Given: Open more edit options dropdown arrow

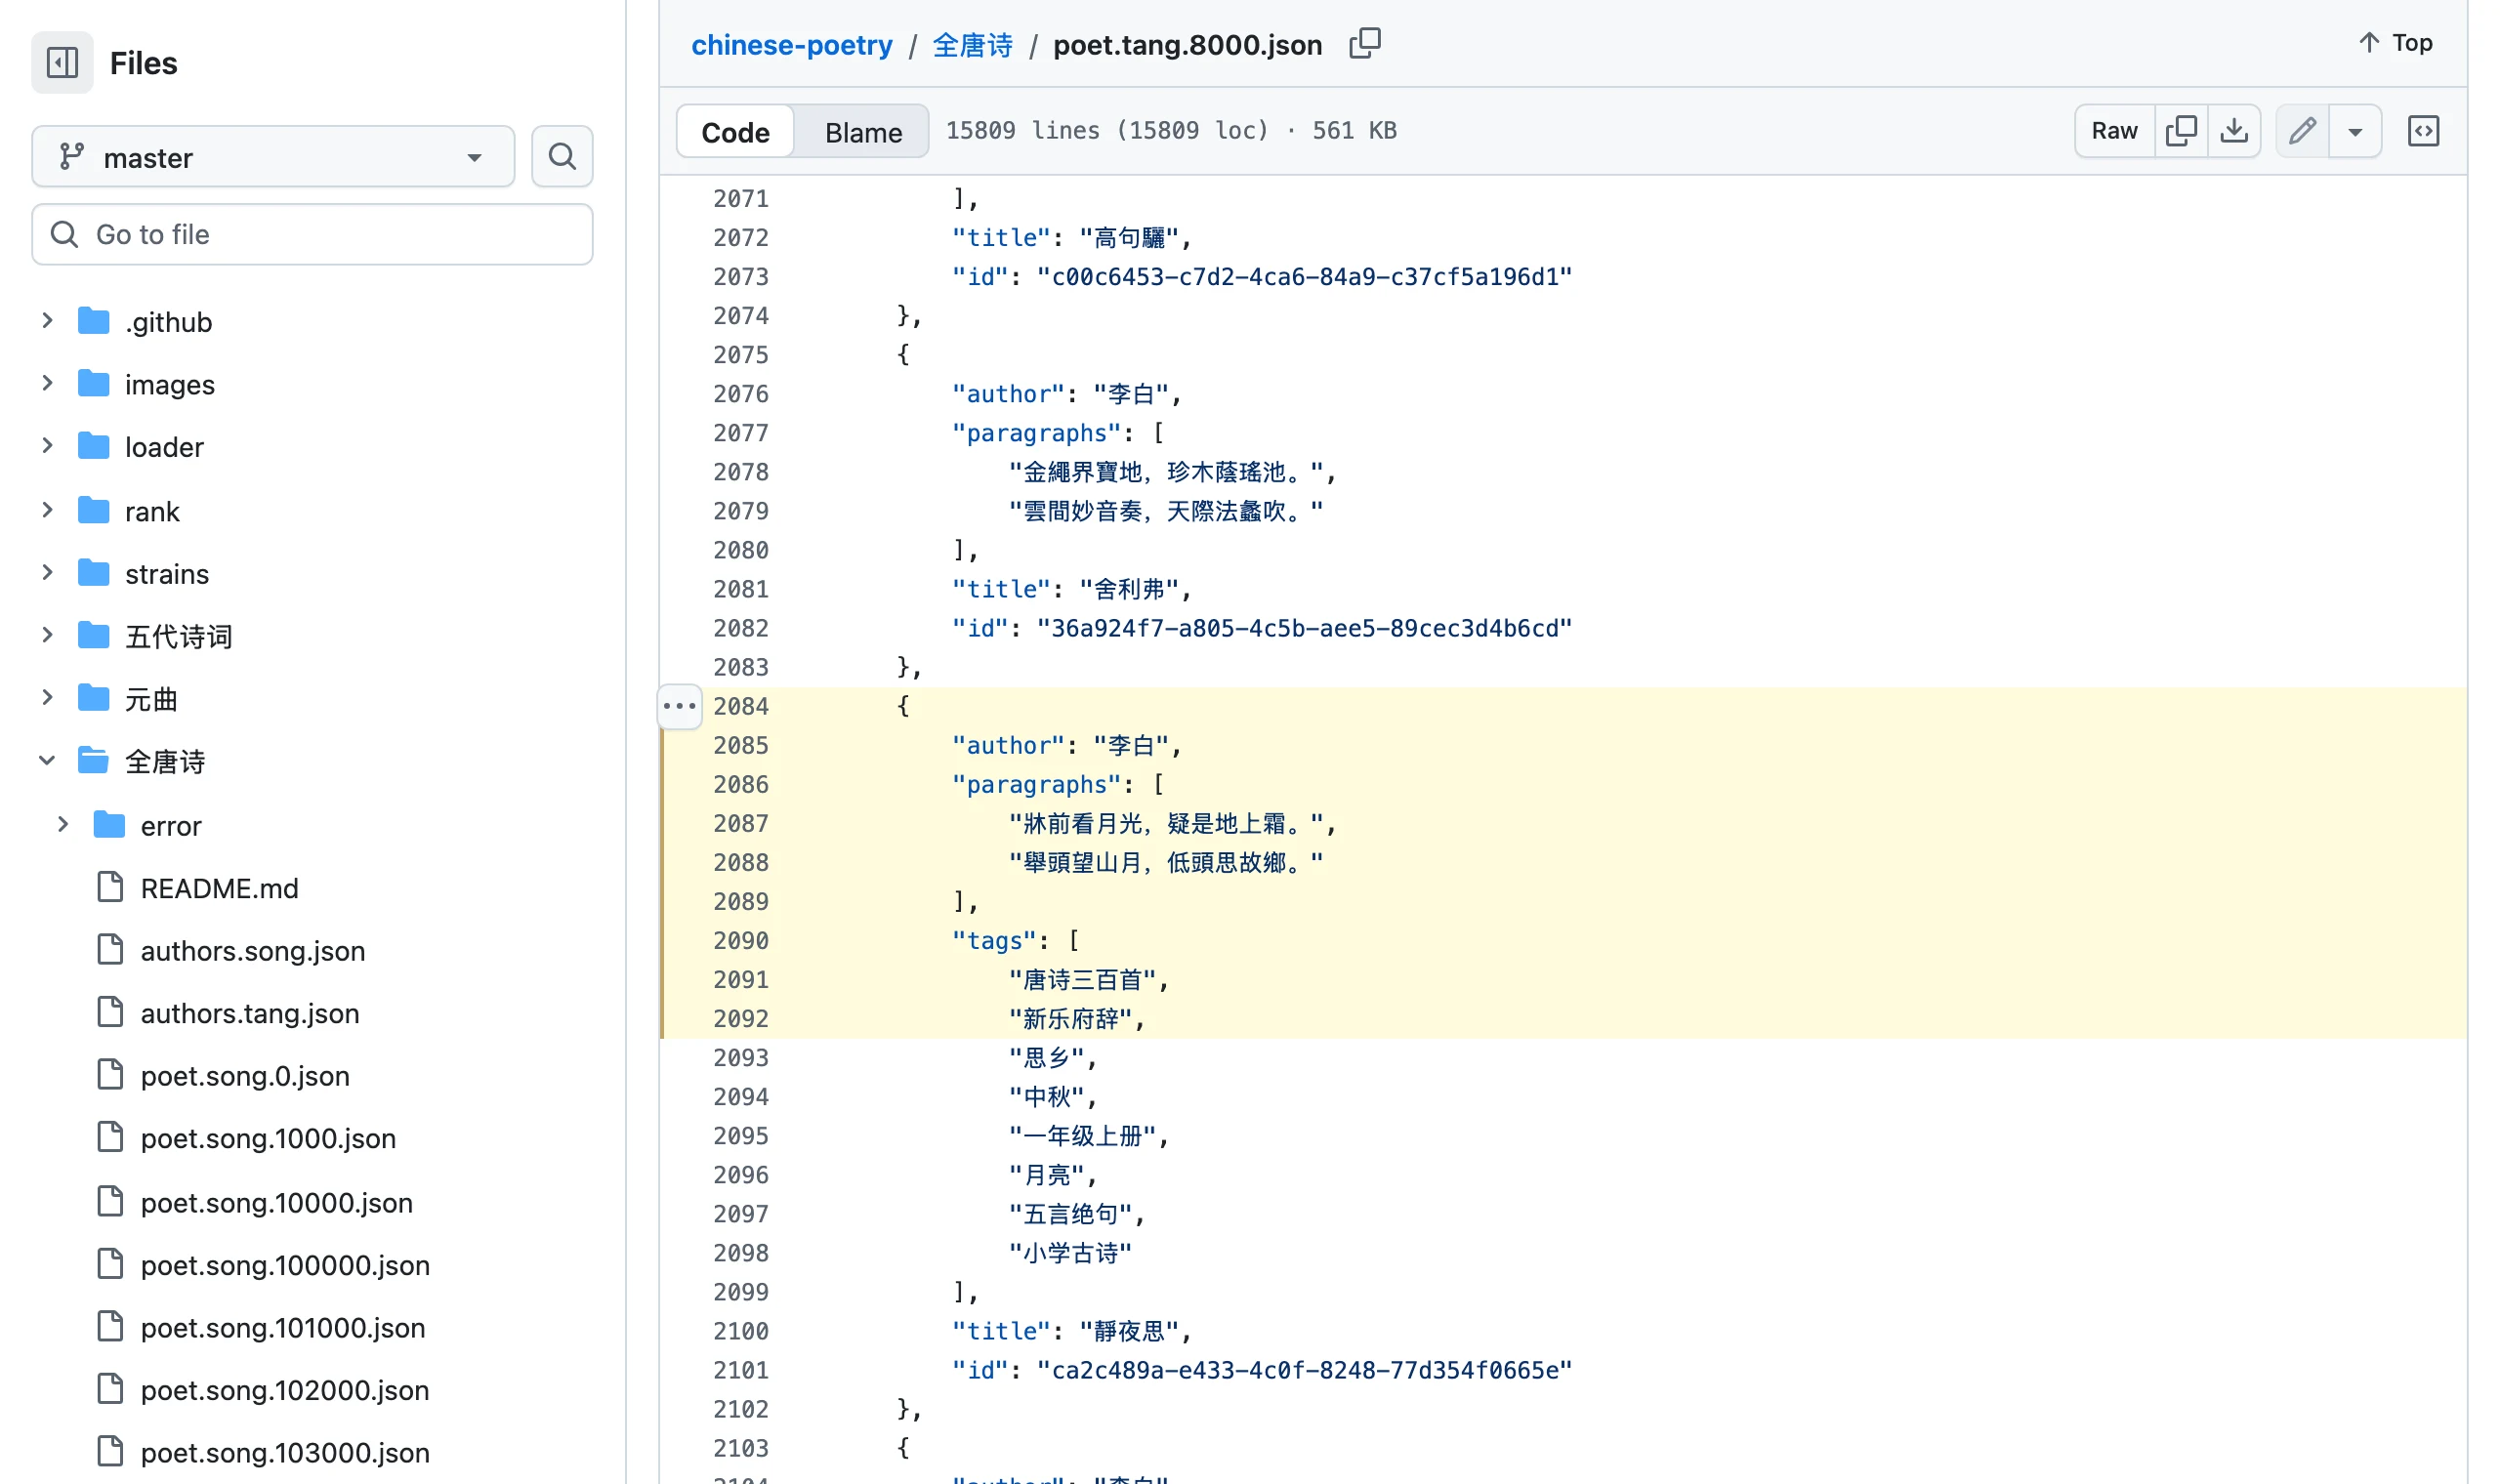Looking at the screenshot, I should pyautogui.click(x=2355, y=131).
